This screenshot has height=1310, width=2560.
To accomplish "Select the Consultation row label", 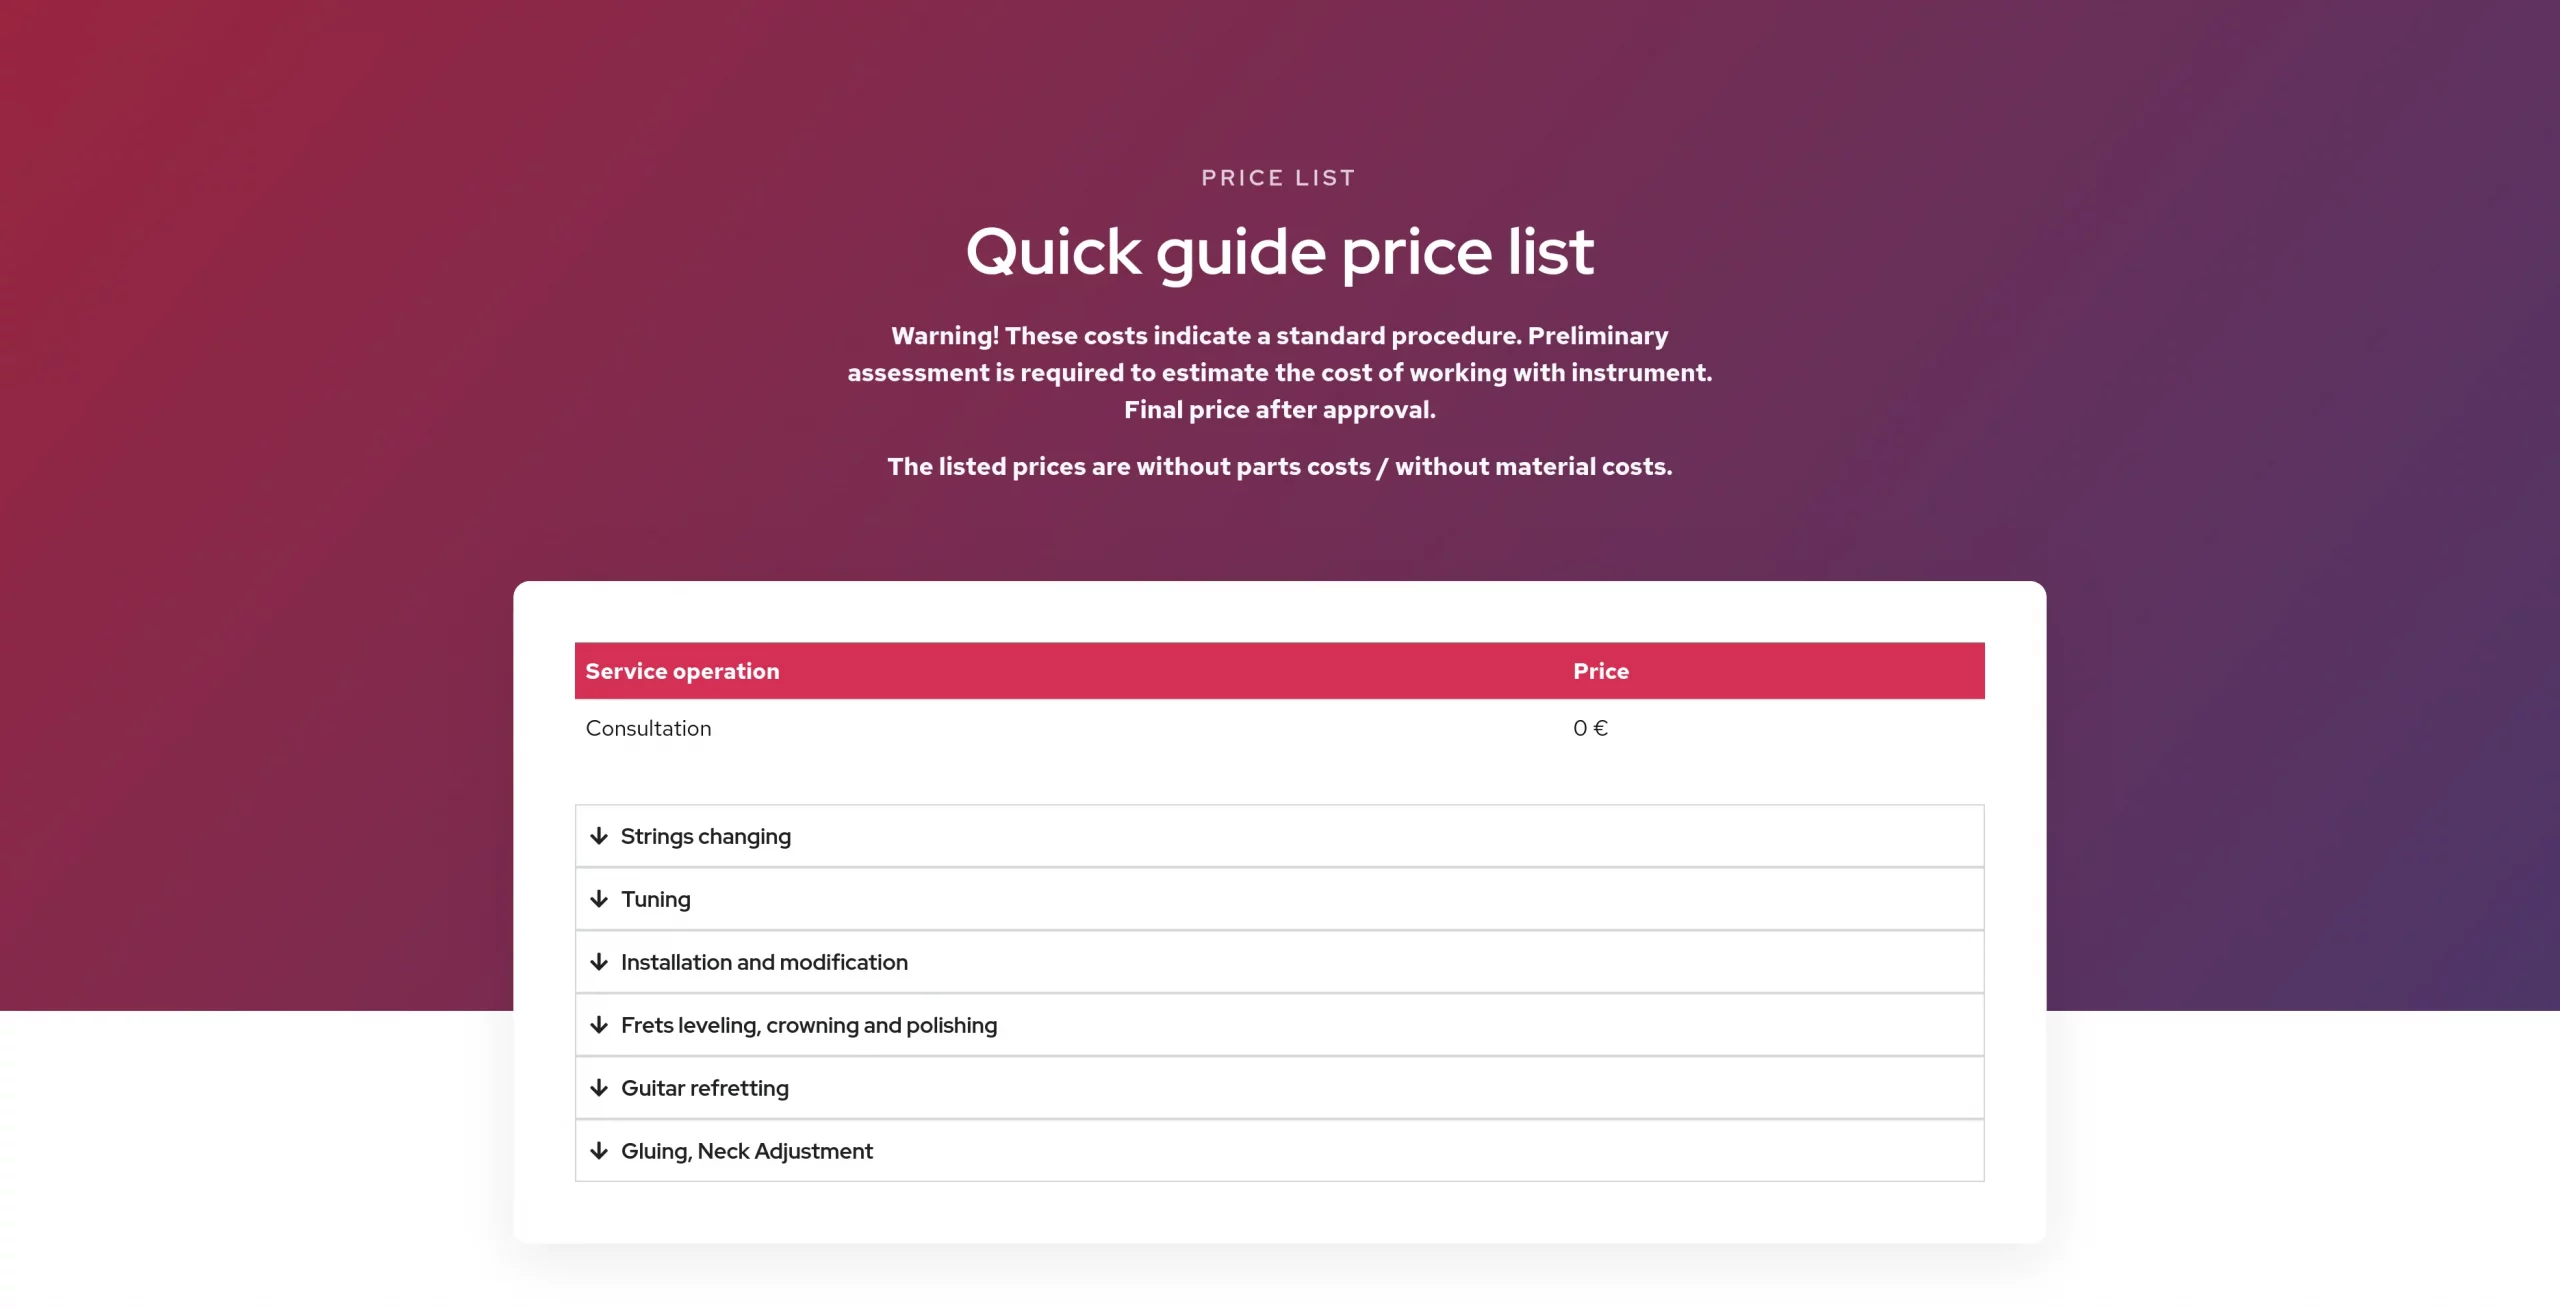I will pos(648,728).
